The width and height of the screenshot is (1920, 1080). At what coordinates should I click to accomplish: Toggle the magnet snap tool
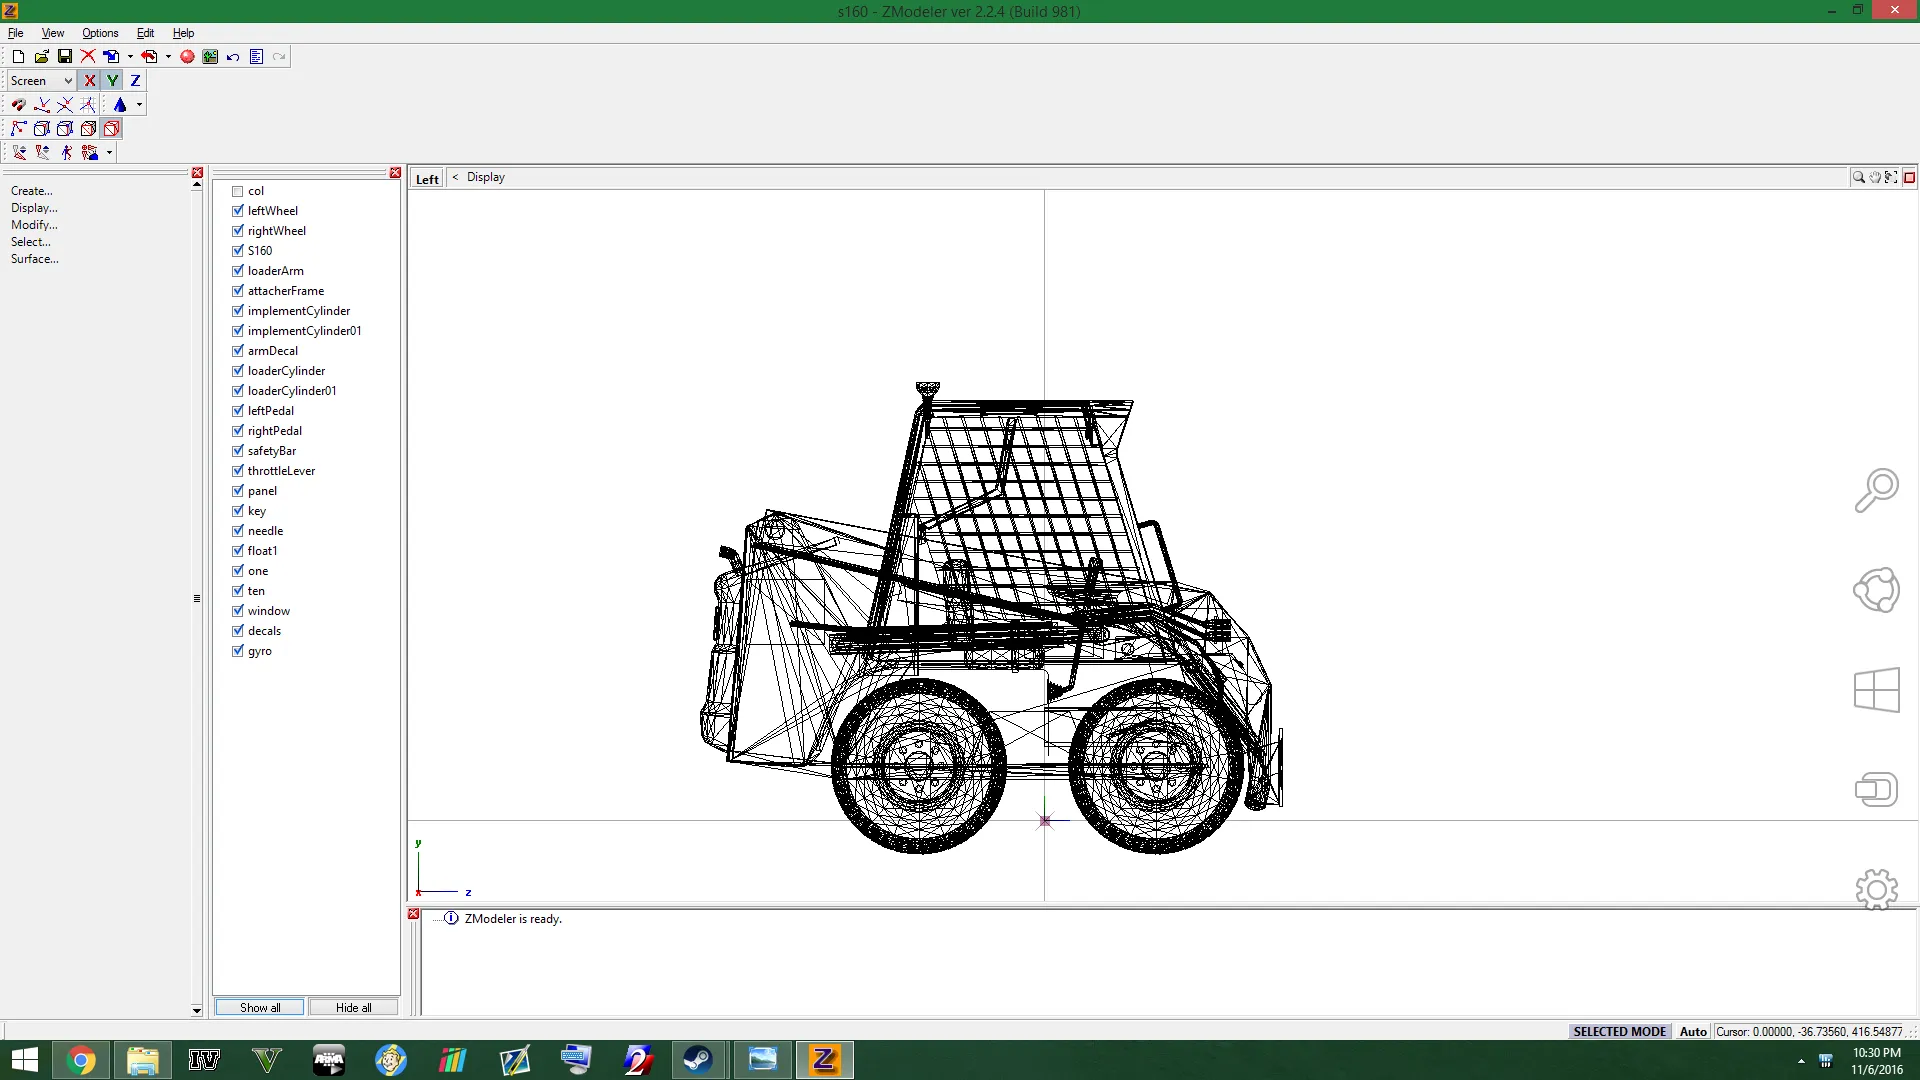tap(18, 105)
